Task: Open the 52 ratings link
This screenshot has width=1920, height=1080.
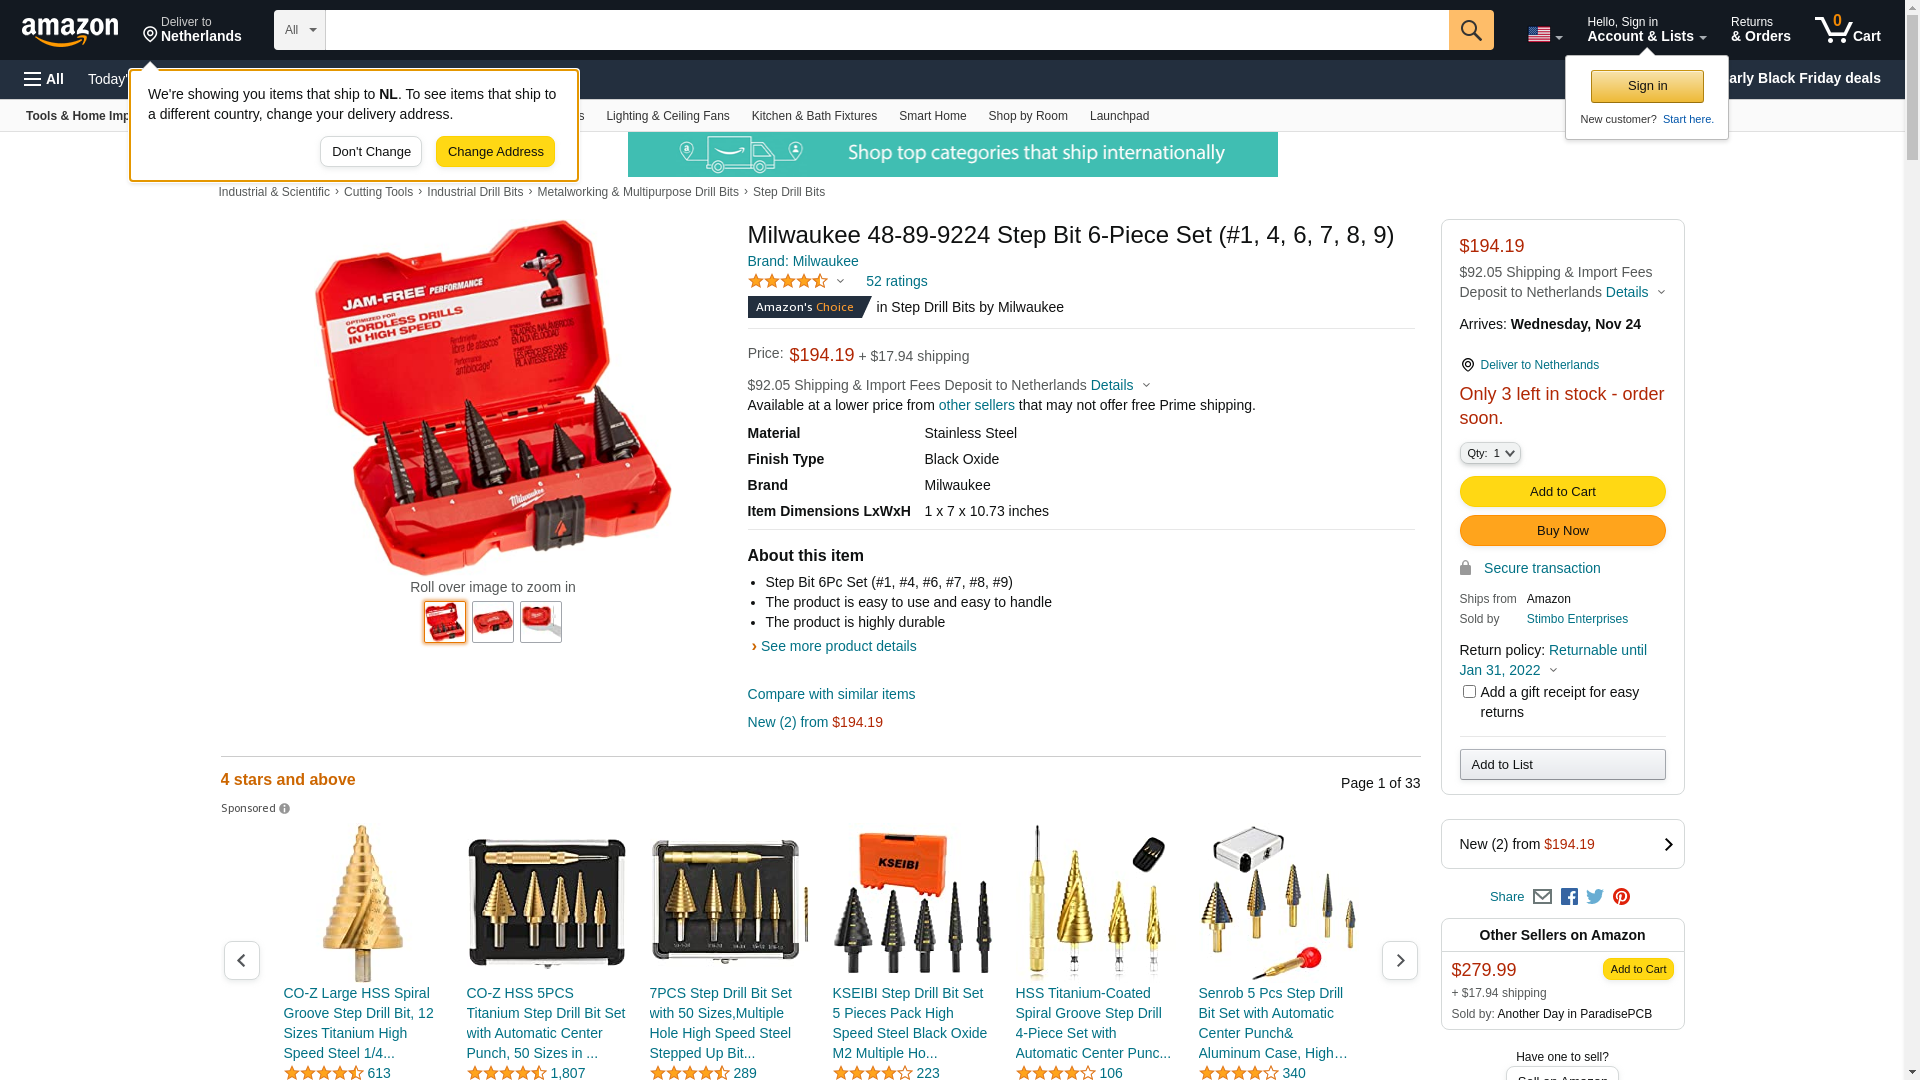Action: click(x=896, y=281)
